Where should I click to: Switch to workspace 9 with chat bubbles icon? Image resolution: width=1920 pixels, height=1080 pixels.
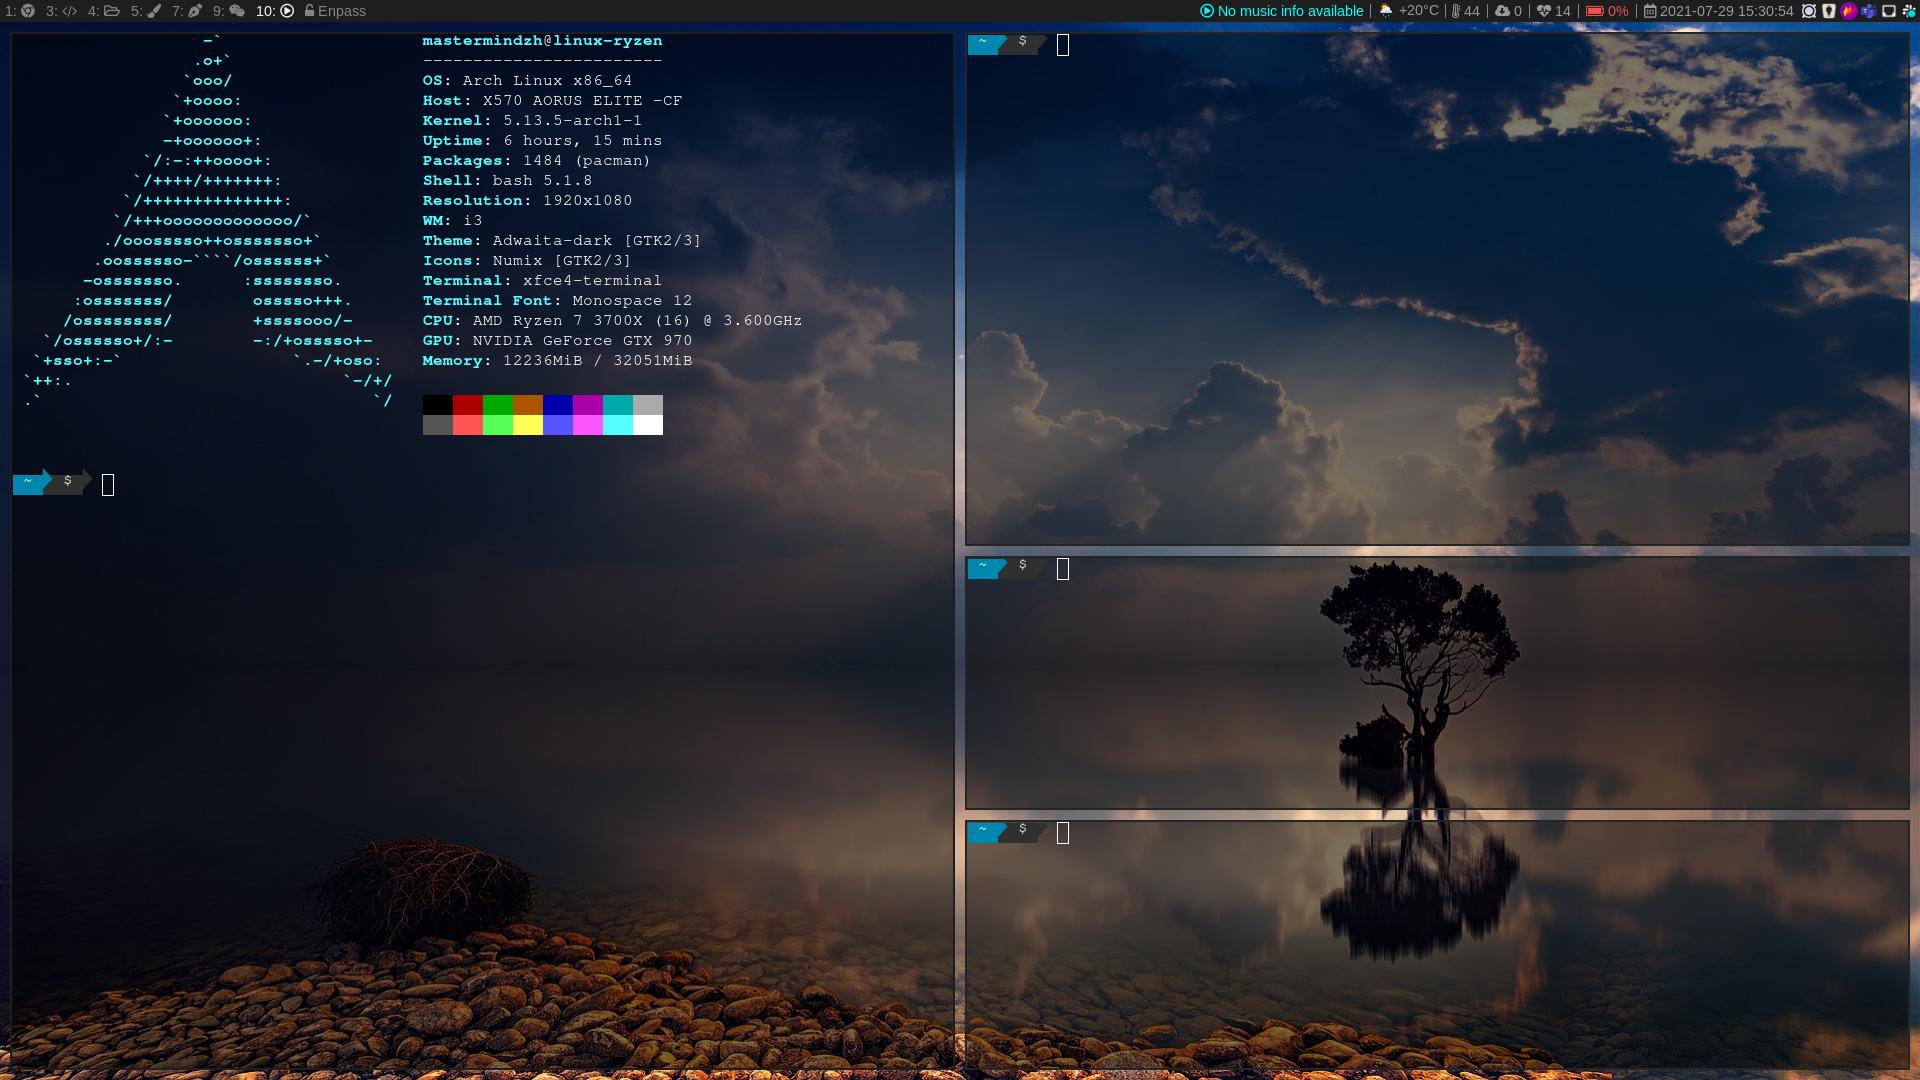coord(229,11)
